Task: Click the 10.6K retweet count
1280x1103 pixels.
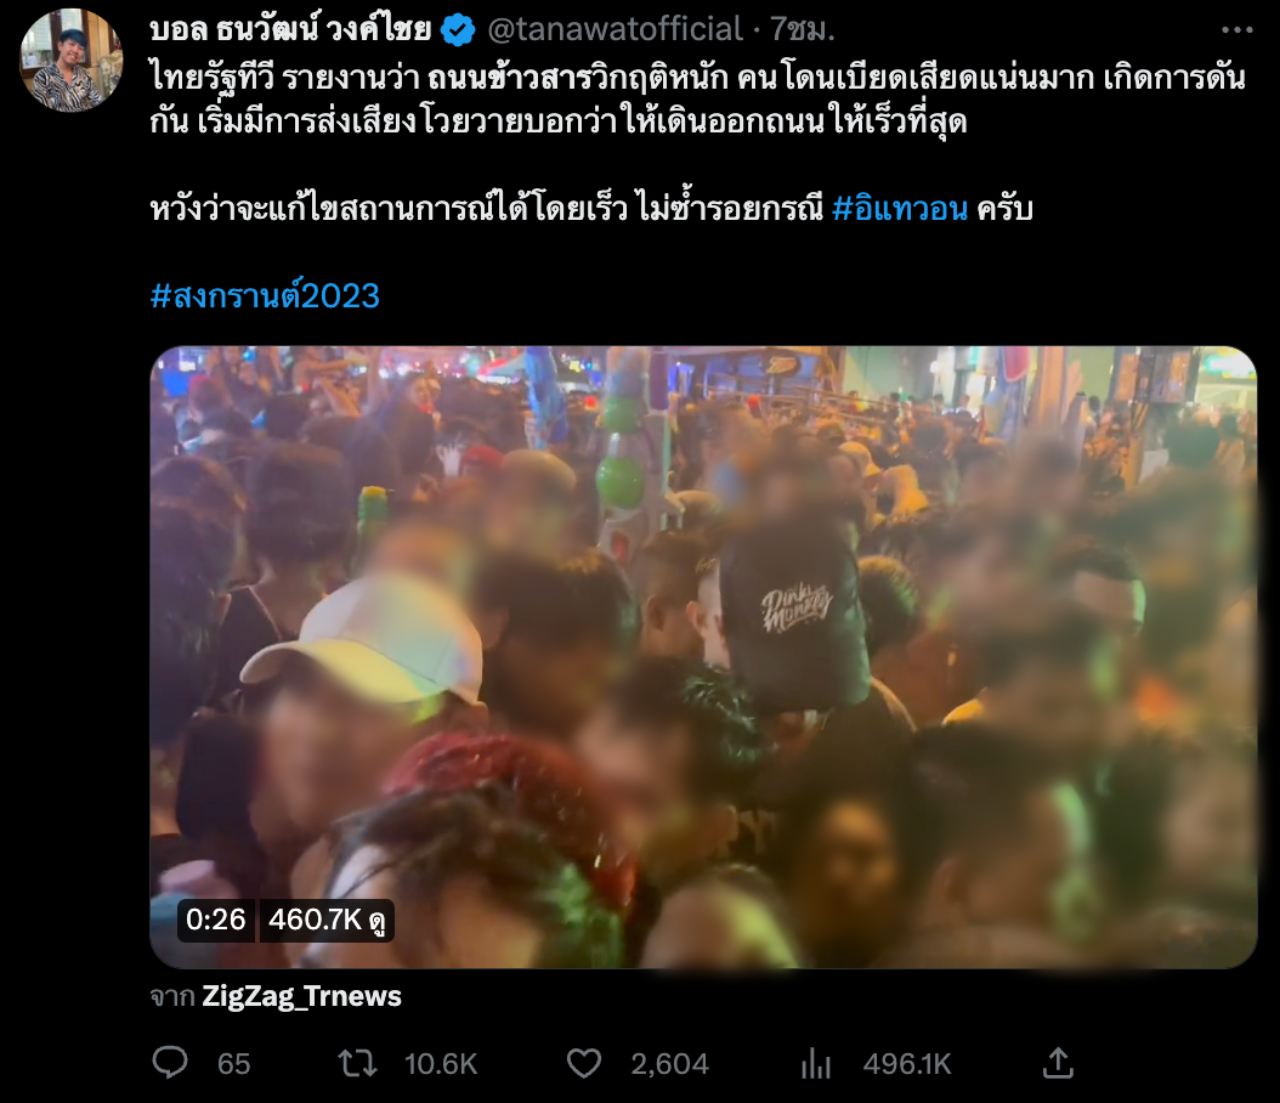Action: coord(441,1064)
